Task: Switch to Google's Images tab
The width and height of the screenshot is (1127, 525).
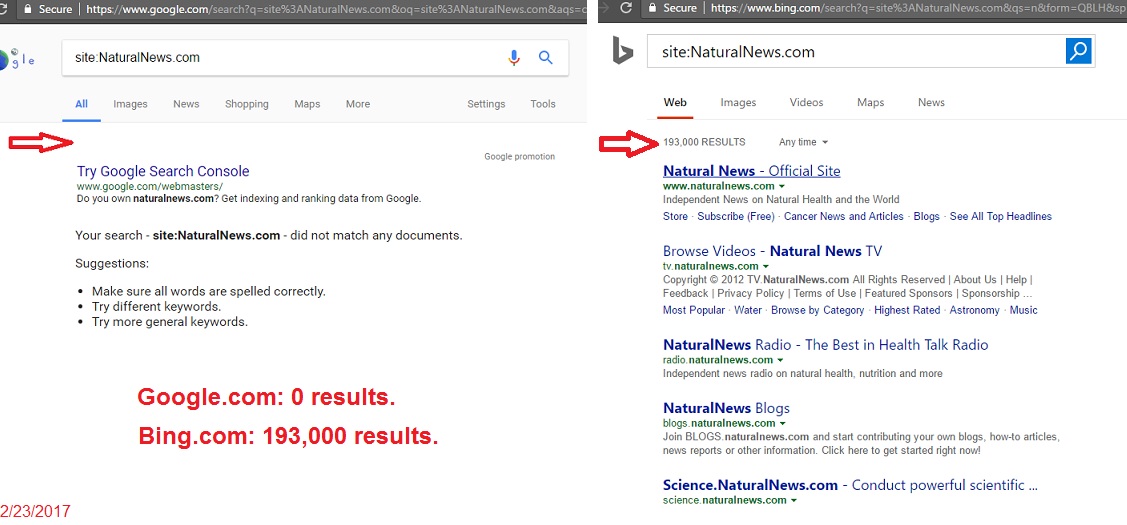Action: (130, 104)
